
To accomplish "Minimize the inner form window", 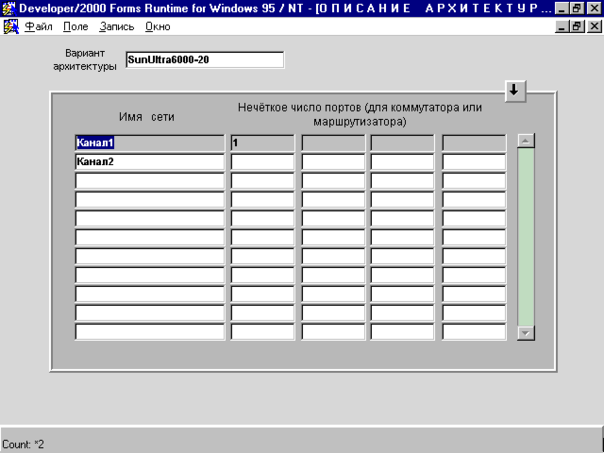I will click(x=562, y=27).
